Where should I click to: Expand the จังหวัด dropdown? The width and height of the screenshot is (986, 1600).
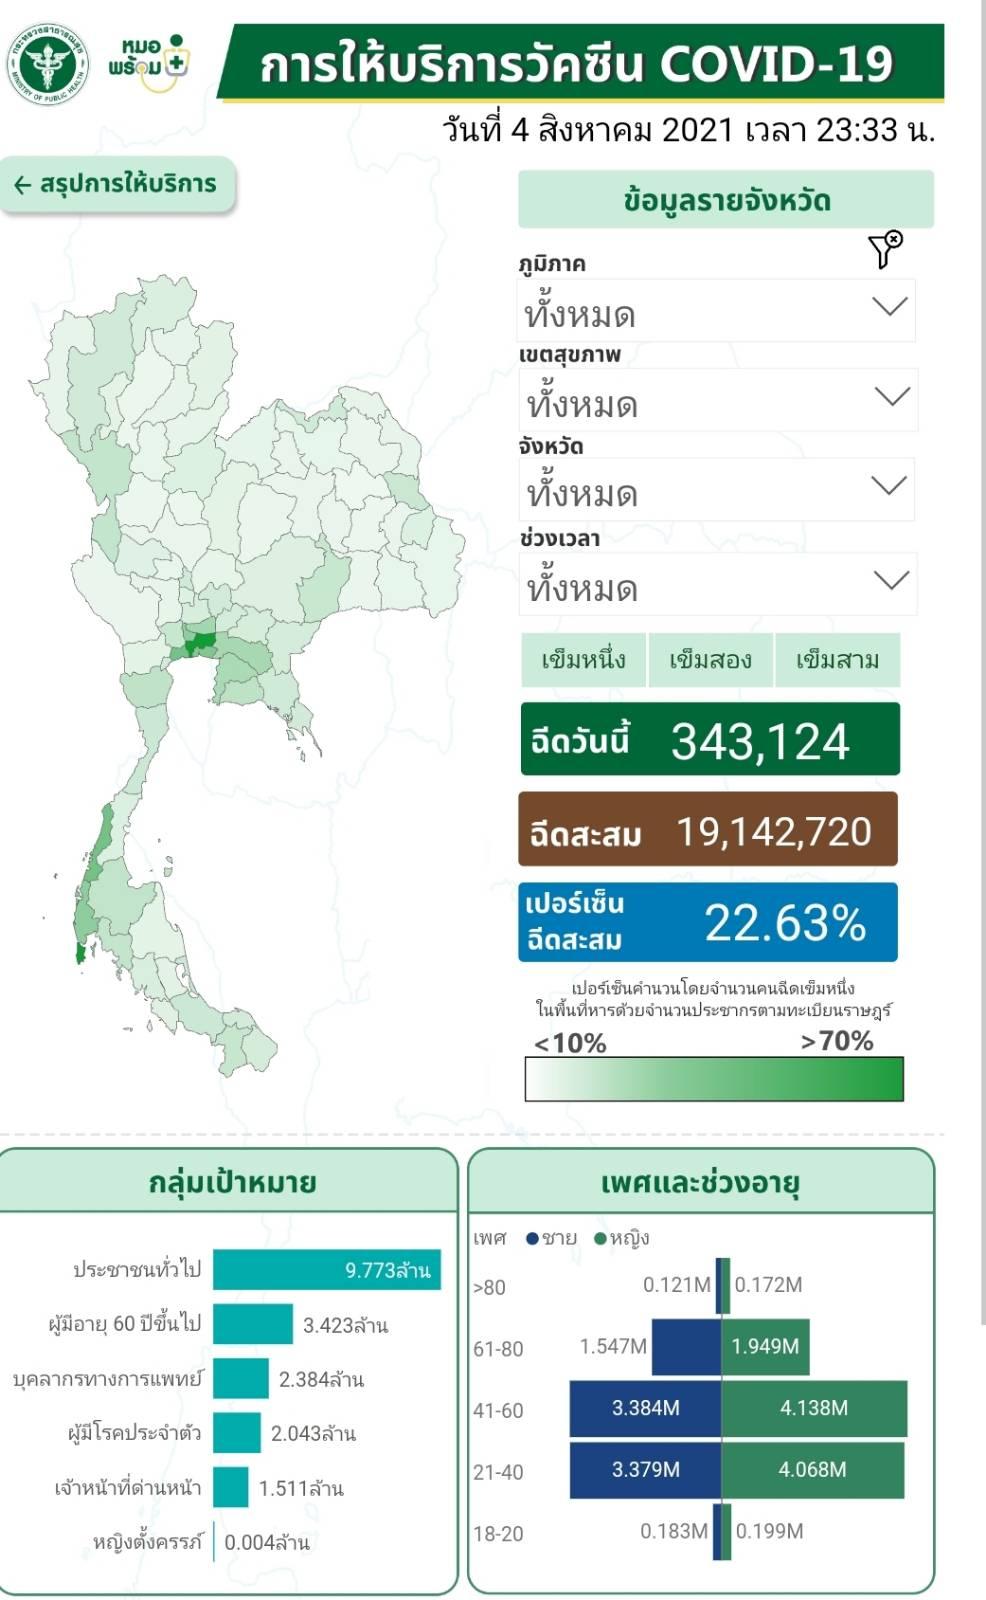889,487
